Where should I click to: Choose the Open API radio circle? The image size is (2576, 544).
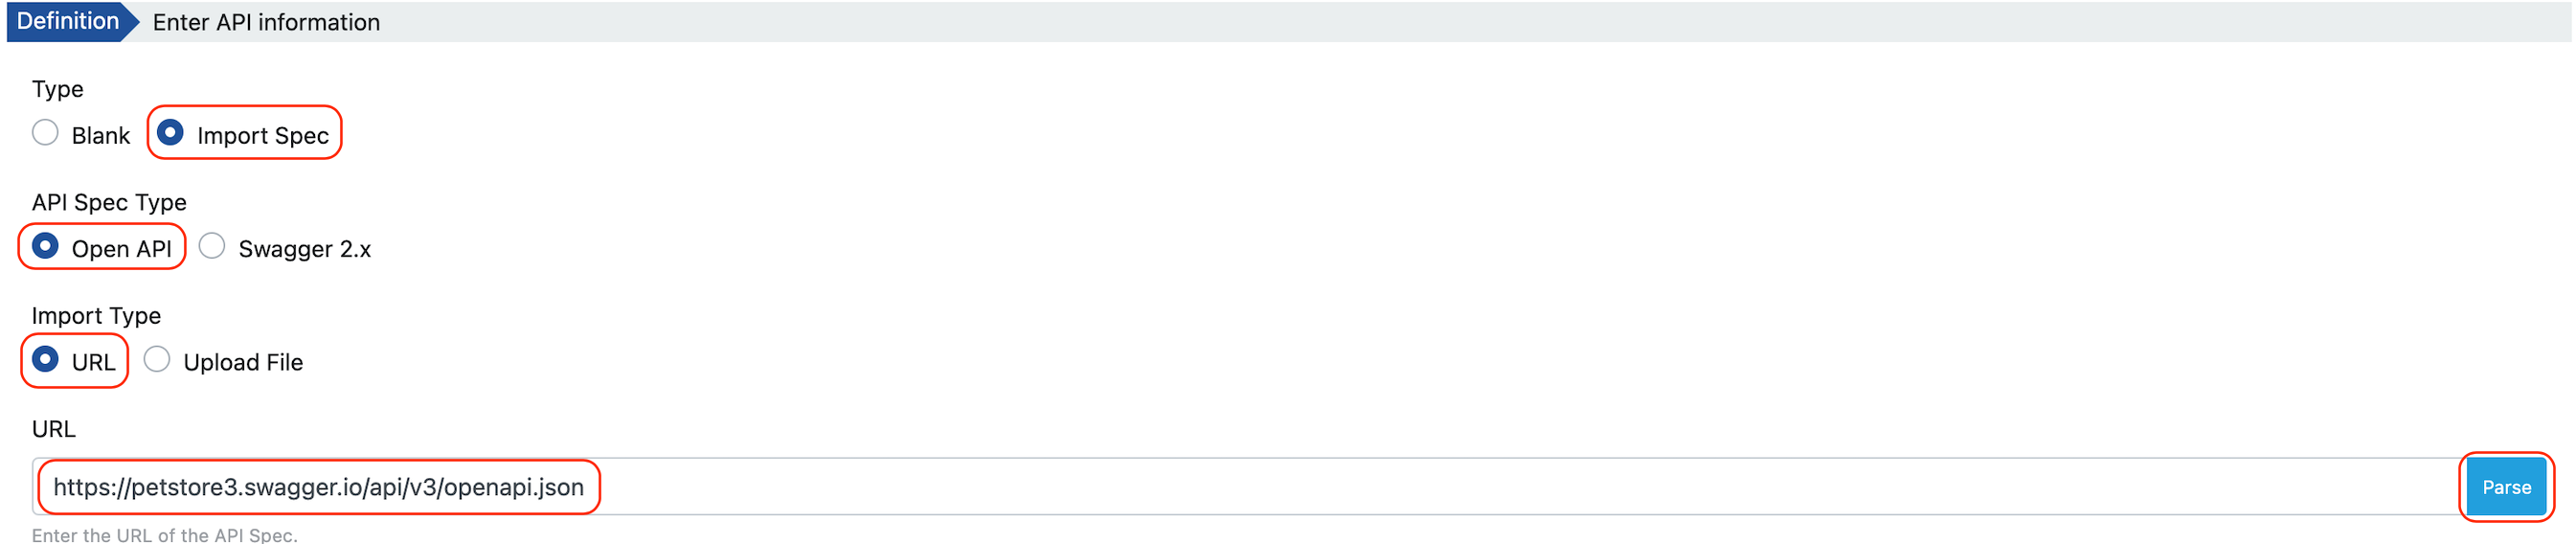pyautogui.click(x=45, y=246)
